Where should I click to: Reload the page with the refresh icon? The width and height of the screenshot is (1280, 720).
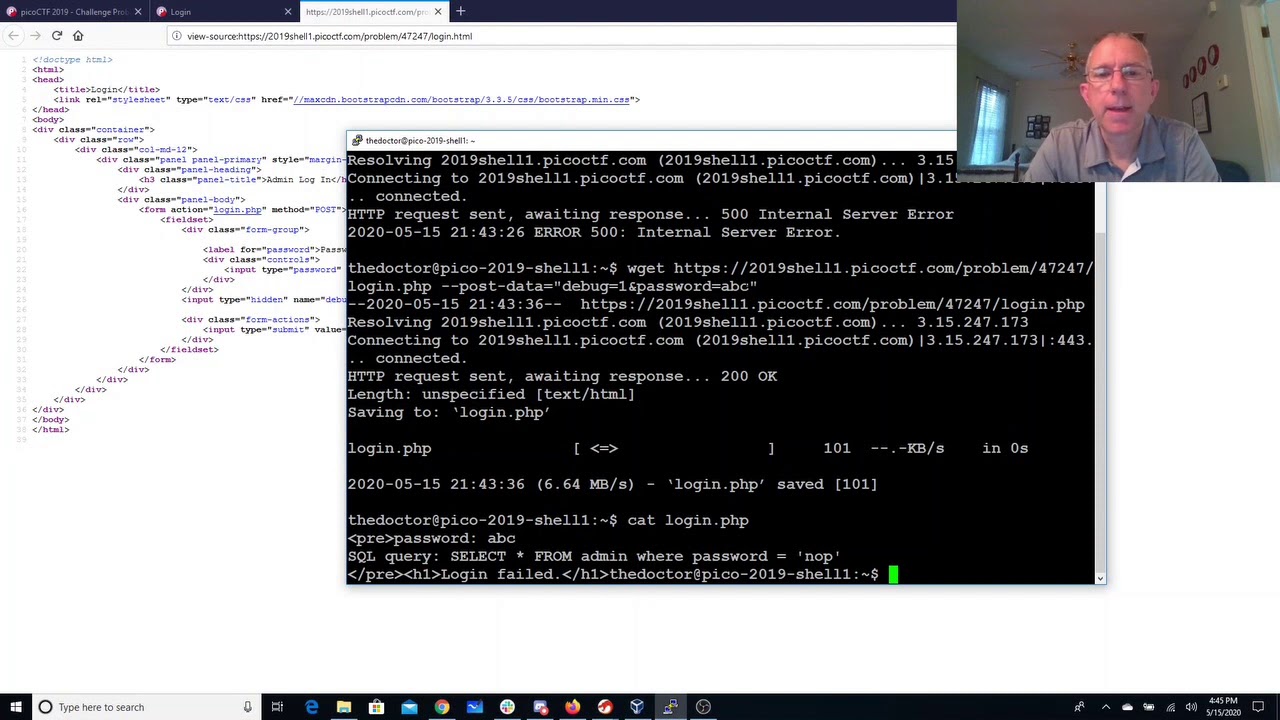[57, 36]
